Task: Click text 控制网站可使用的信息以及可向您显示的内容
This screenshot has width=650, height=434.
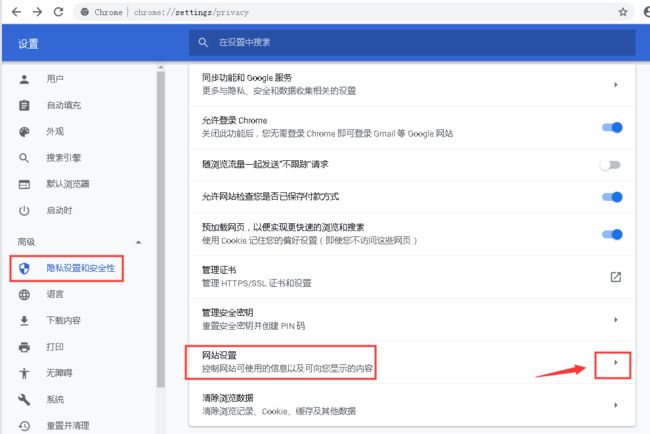Action: (x=287, y=369)
